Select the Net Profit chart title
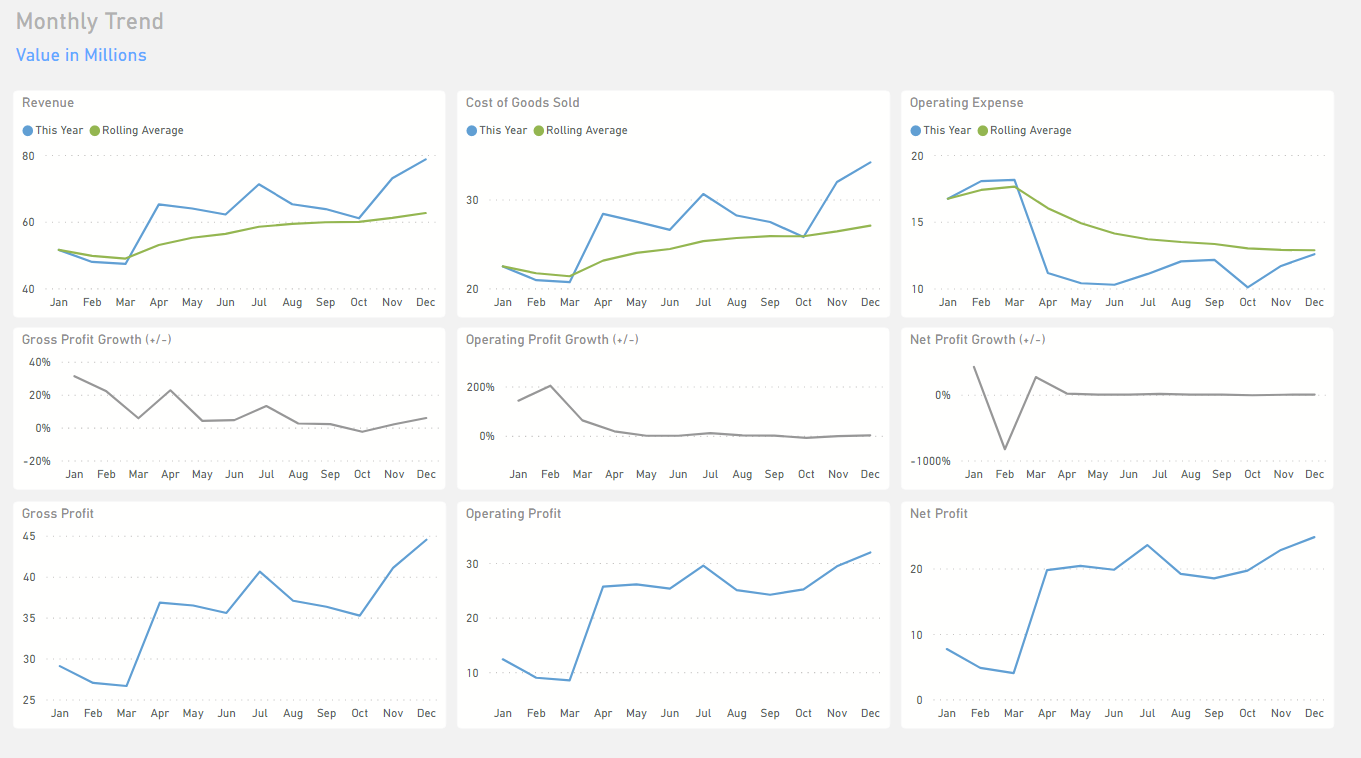Image resolution: width=1361 pixels, height=758 pixels. [x=939, y=514]
